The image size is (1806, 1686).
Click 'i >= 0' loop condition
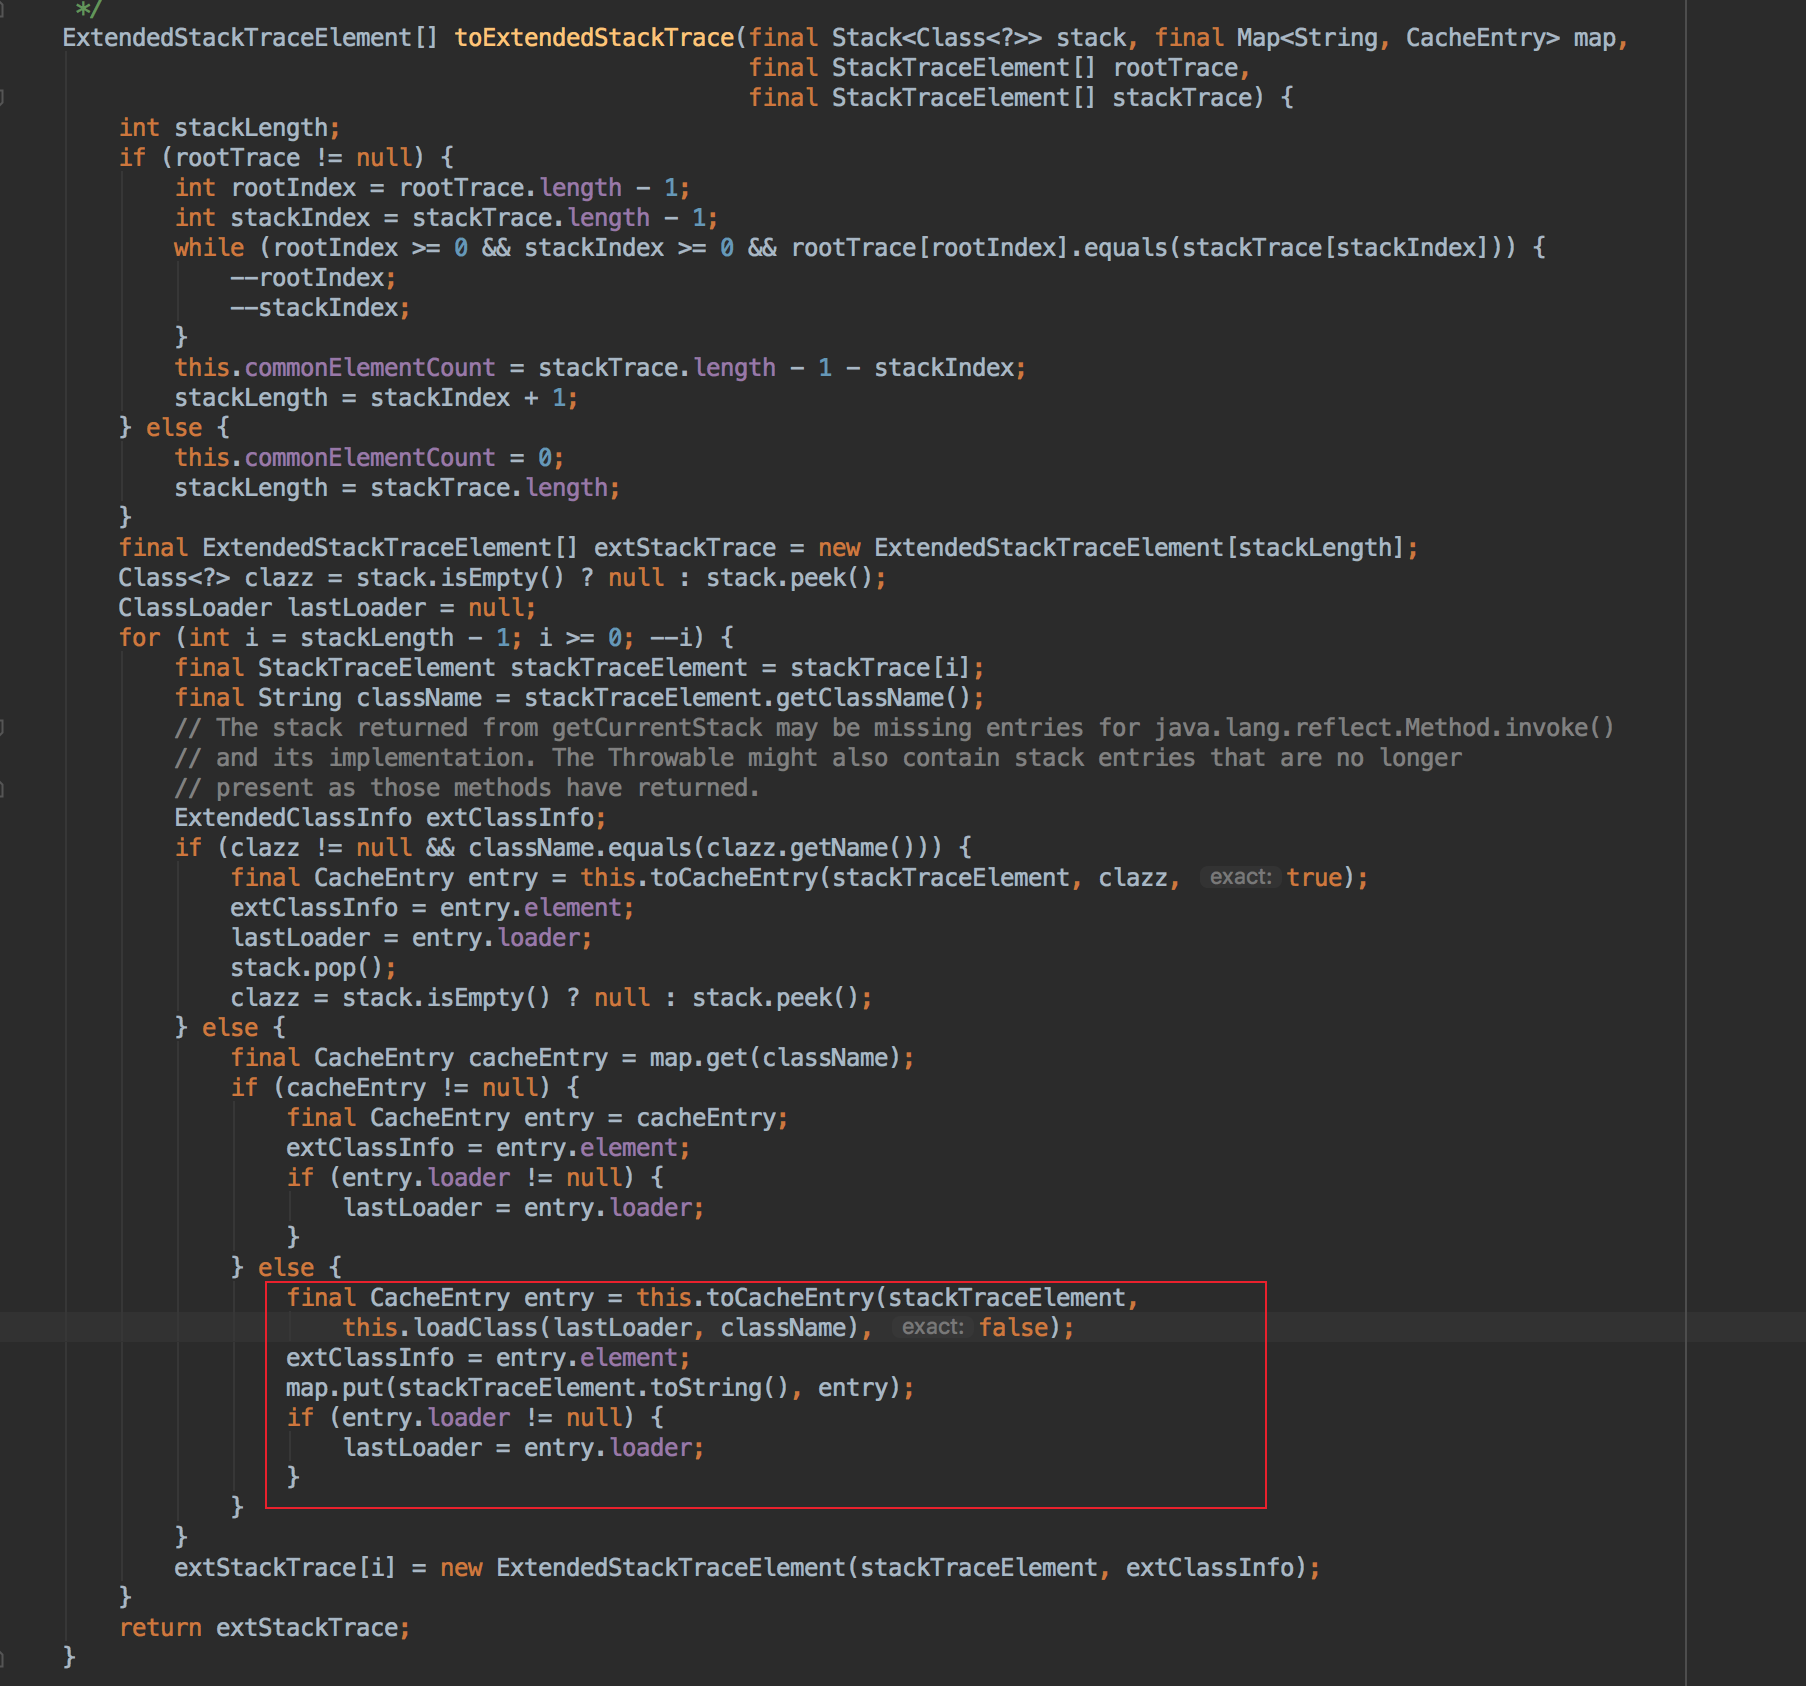pos(579,638)
